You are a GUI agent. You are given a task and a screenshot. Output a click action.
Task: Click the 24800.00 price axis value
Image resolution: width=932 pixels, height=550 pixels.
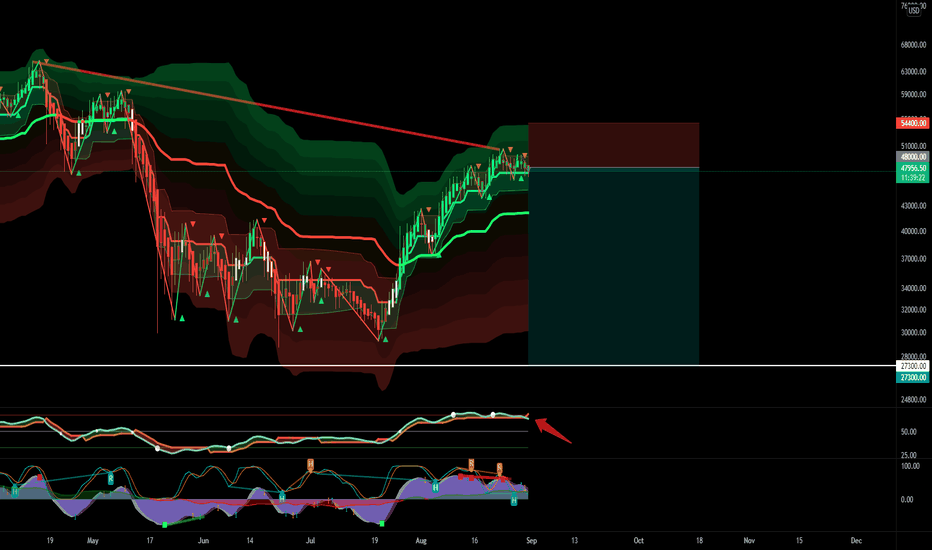(x=913, y=400)
